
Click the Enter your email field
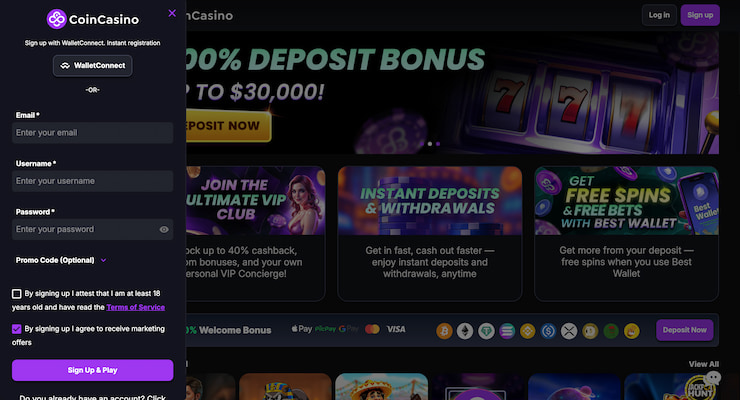92,133
